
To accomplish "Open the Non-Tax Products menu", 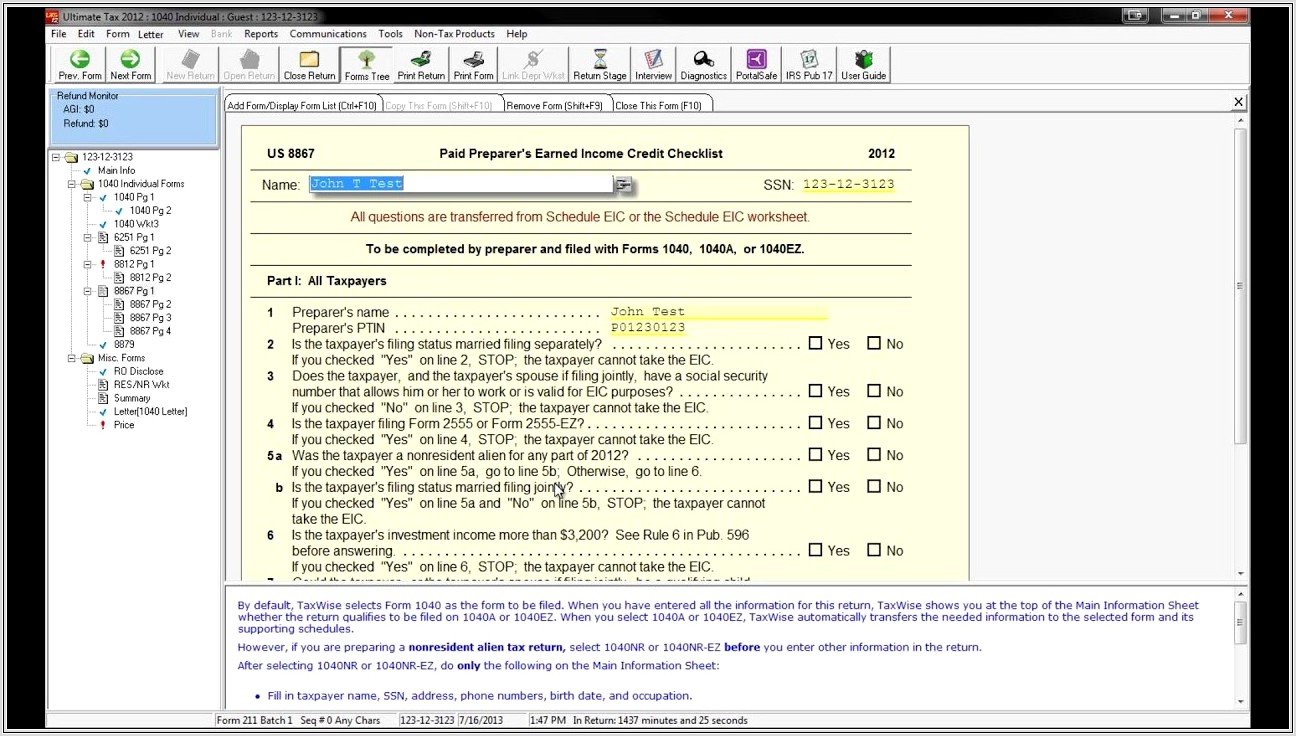I will point(454,34).
